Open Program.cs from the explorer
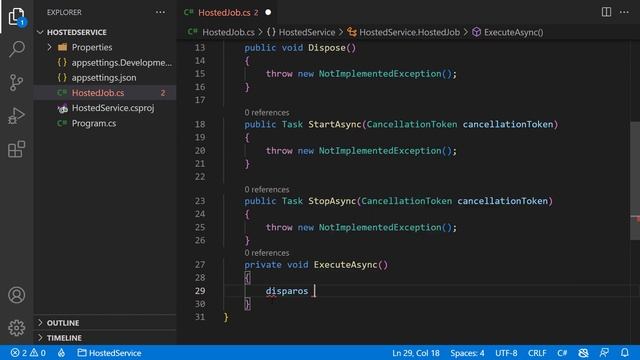This screenshot has height=360, width=640. point(94,123)
